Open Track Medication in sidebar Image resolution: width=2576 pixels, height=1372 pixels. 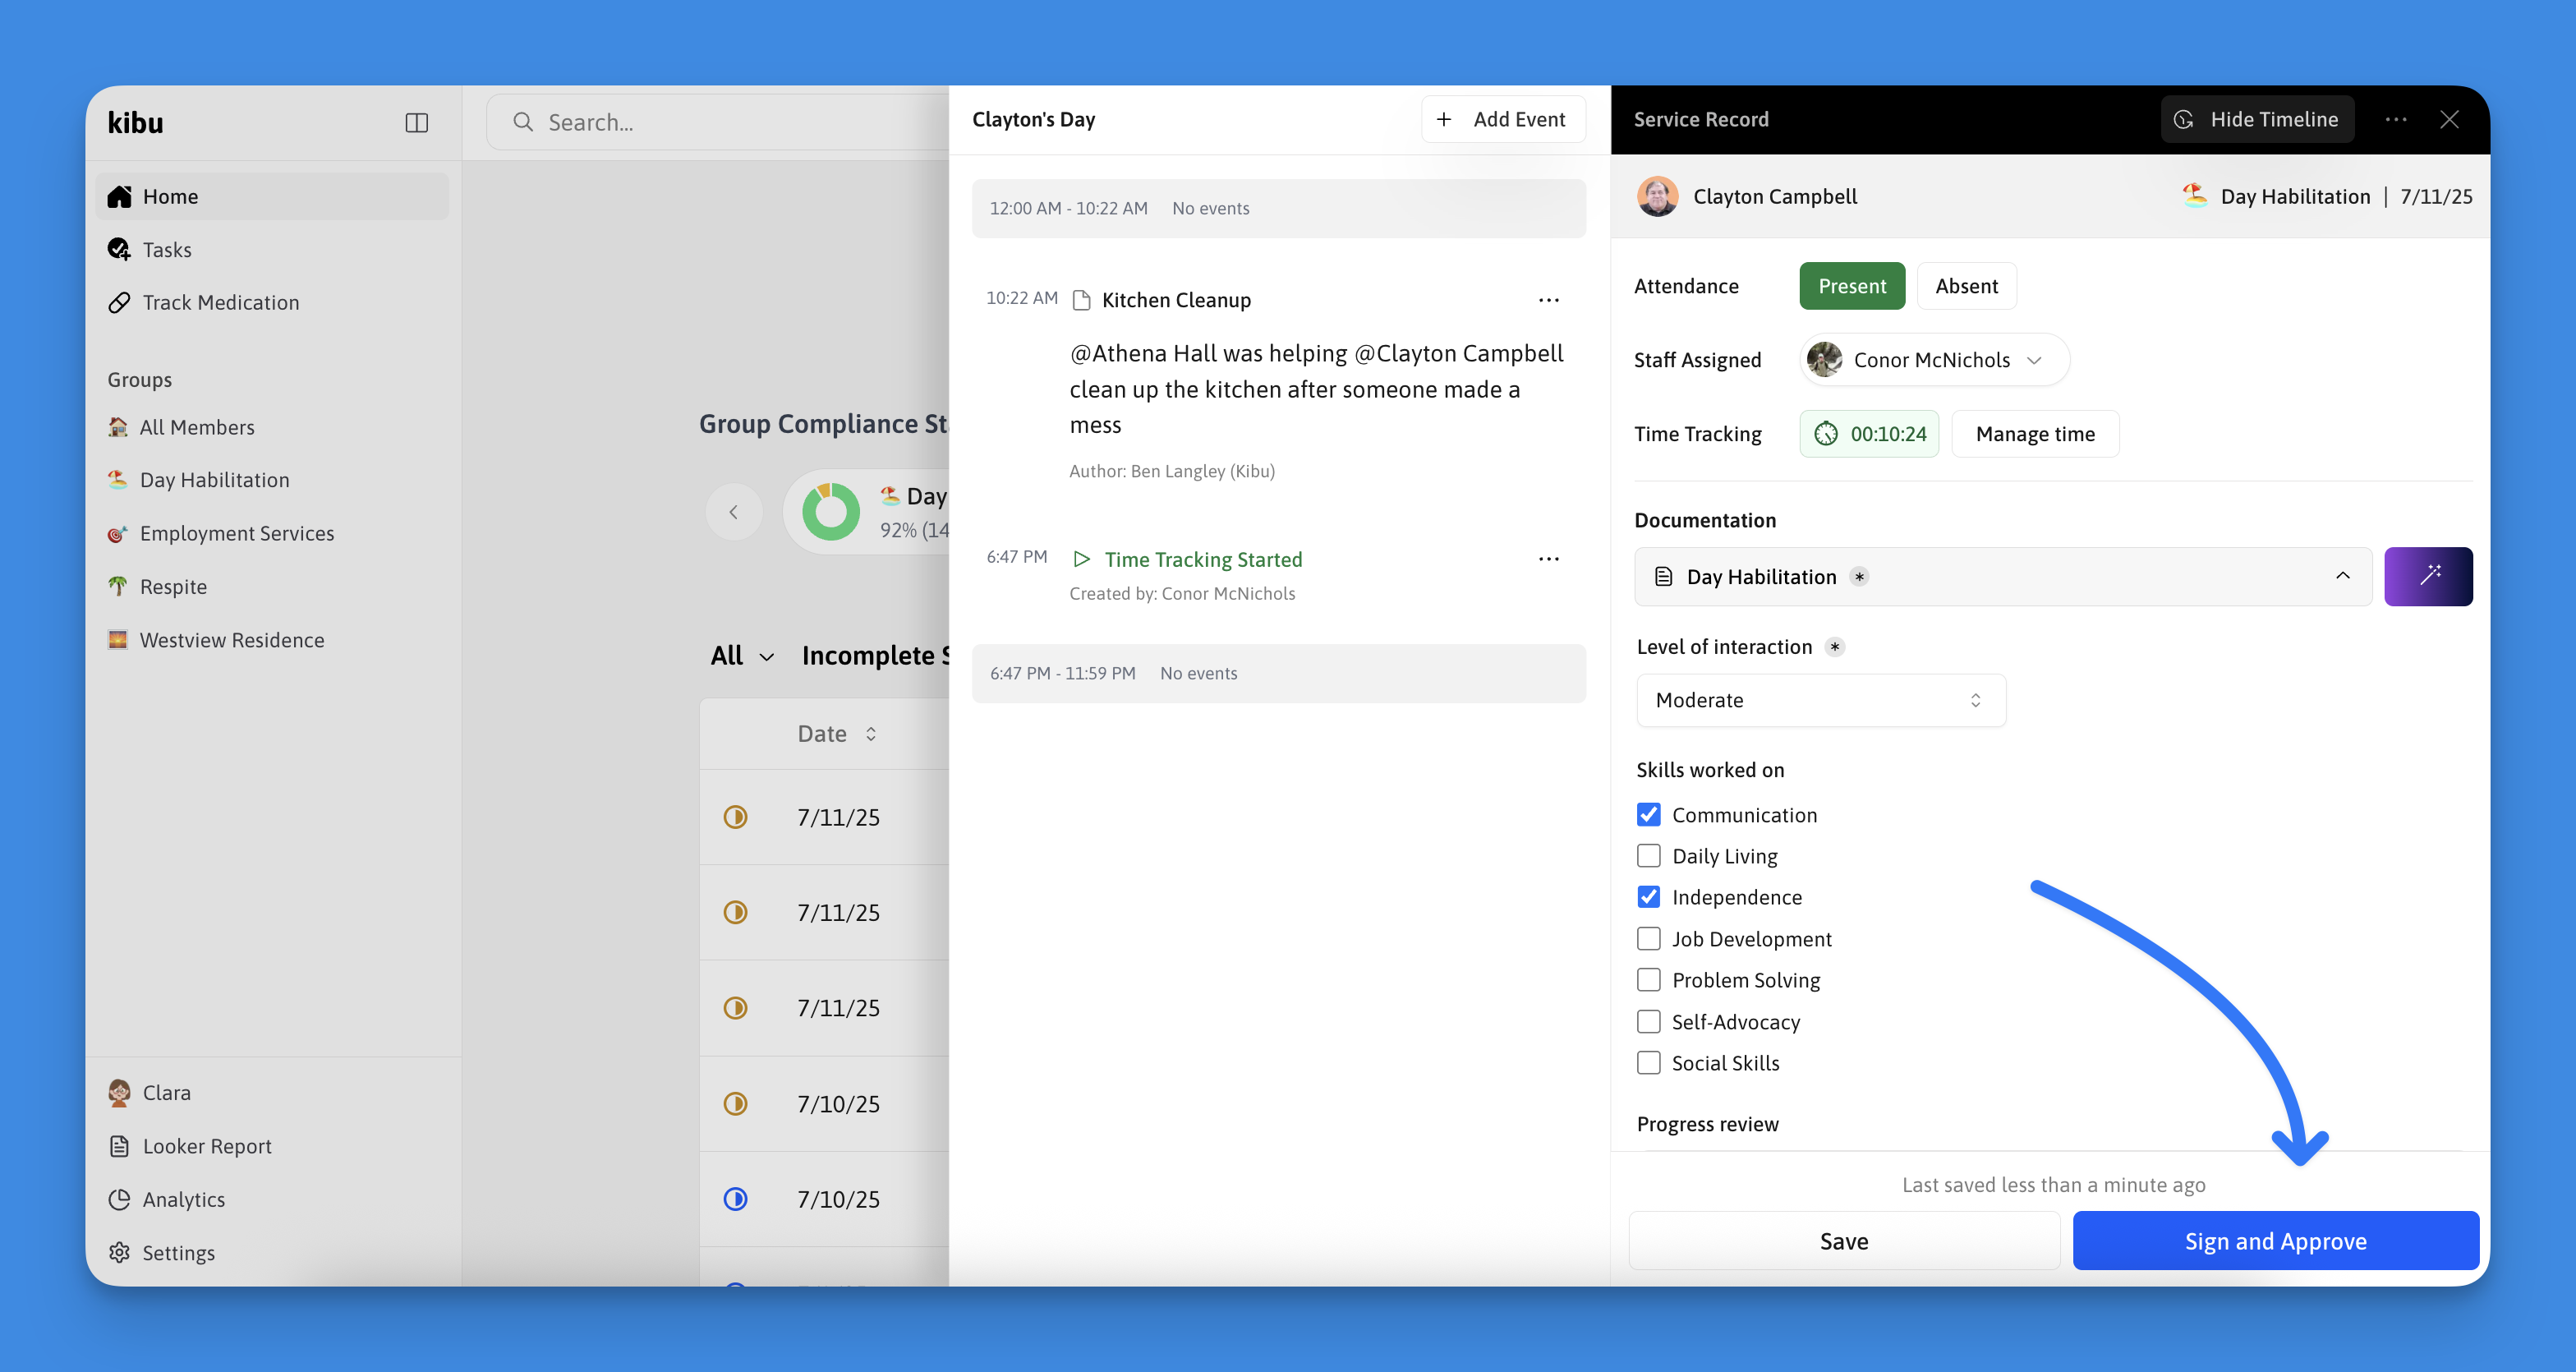[x=220, y=302]
